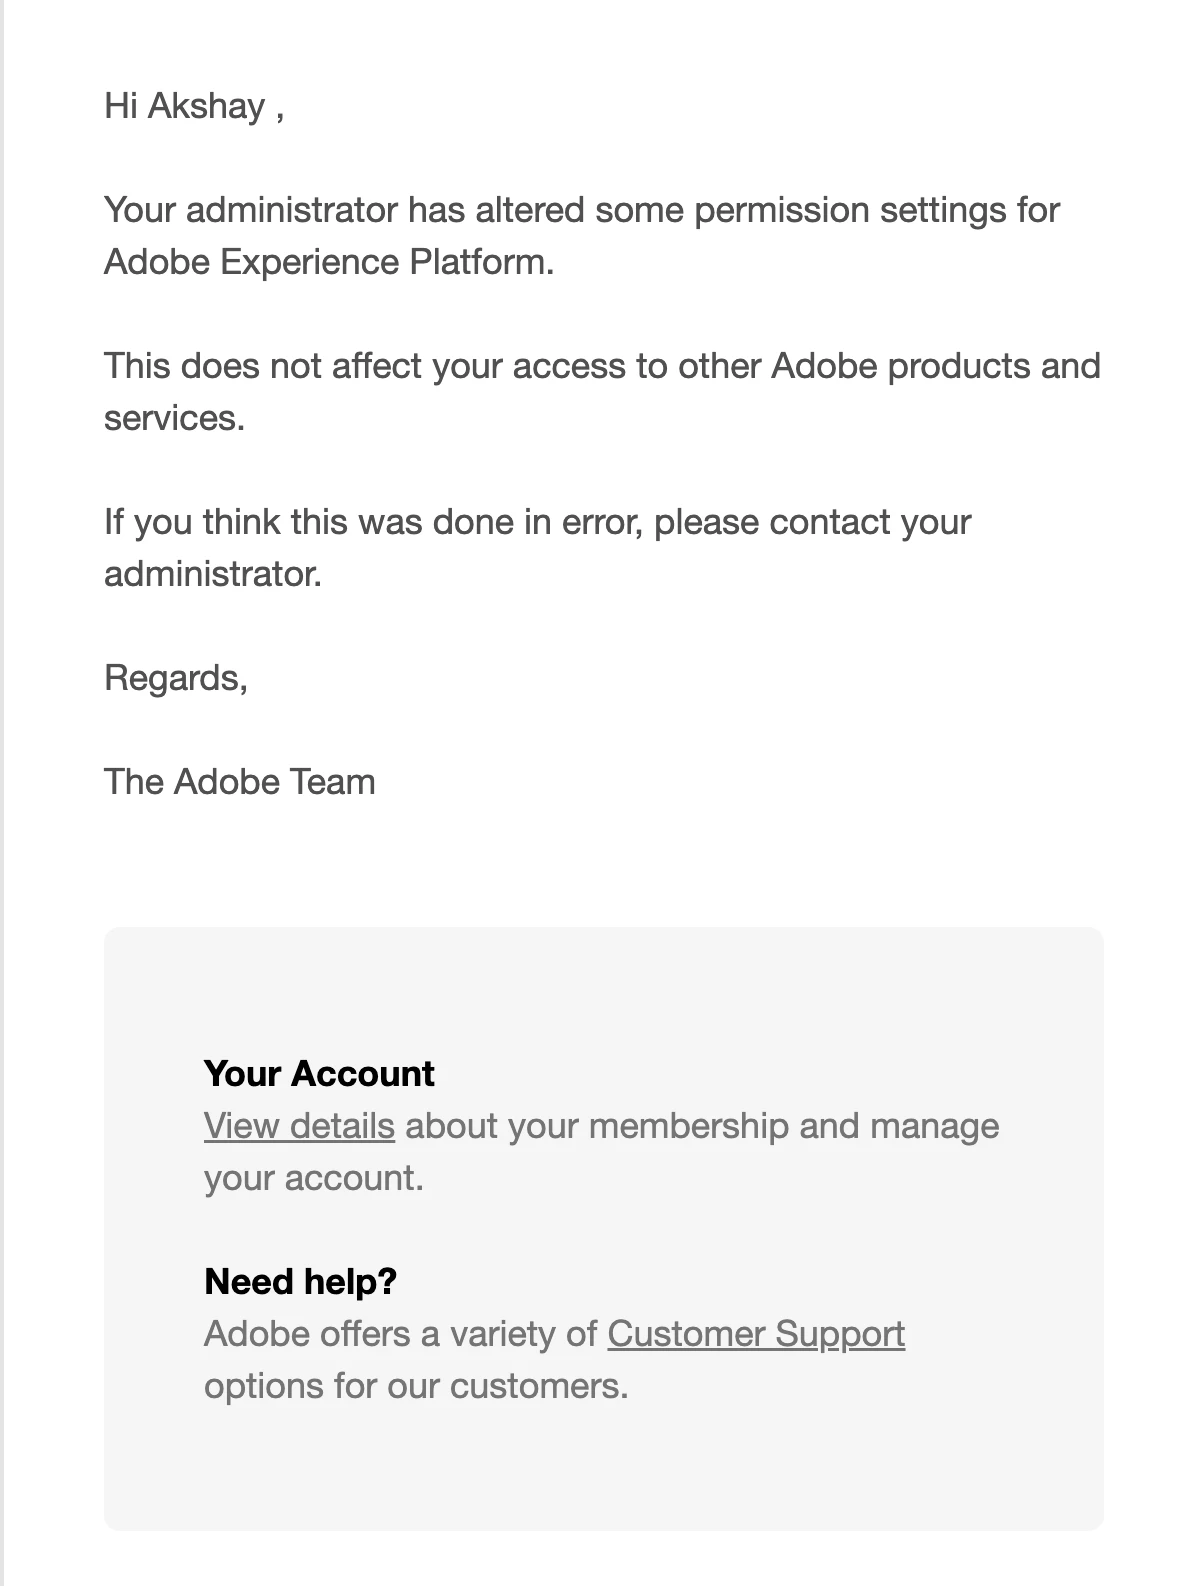Click the "Need help?" heading
This screenshot has height=1586, width=1204.
[x=300, y=1282]
